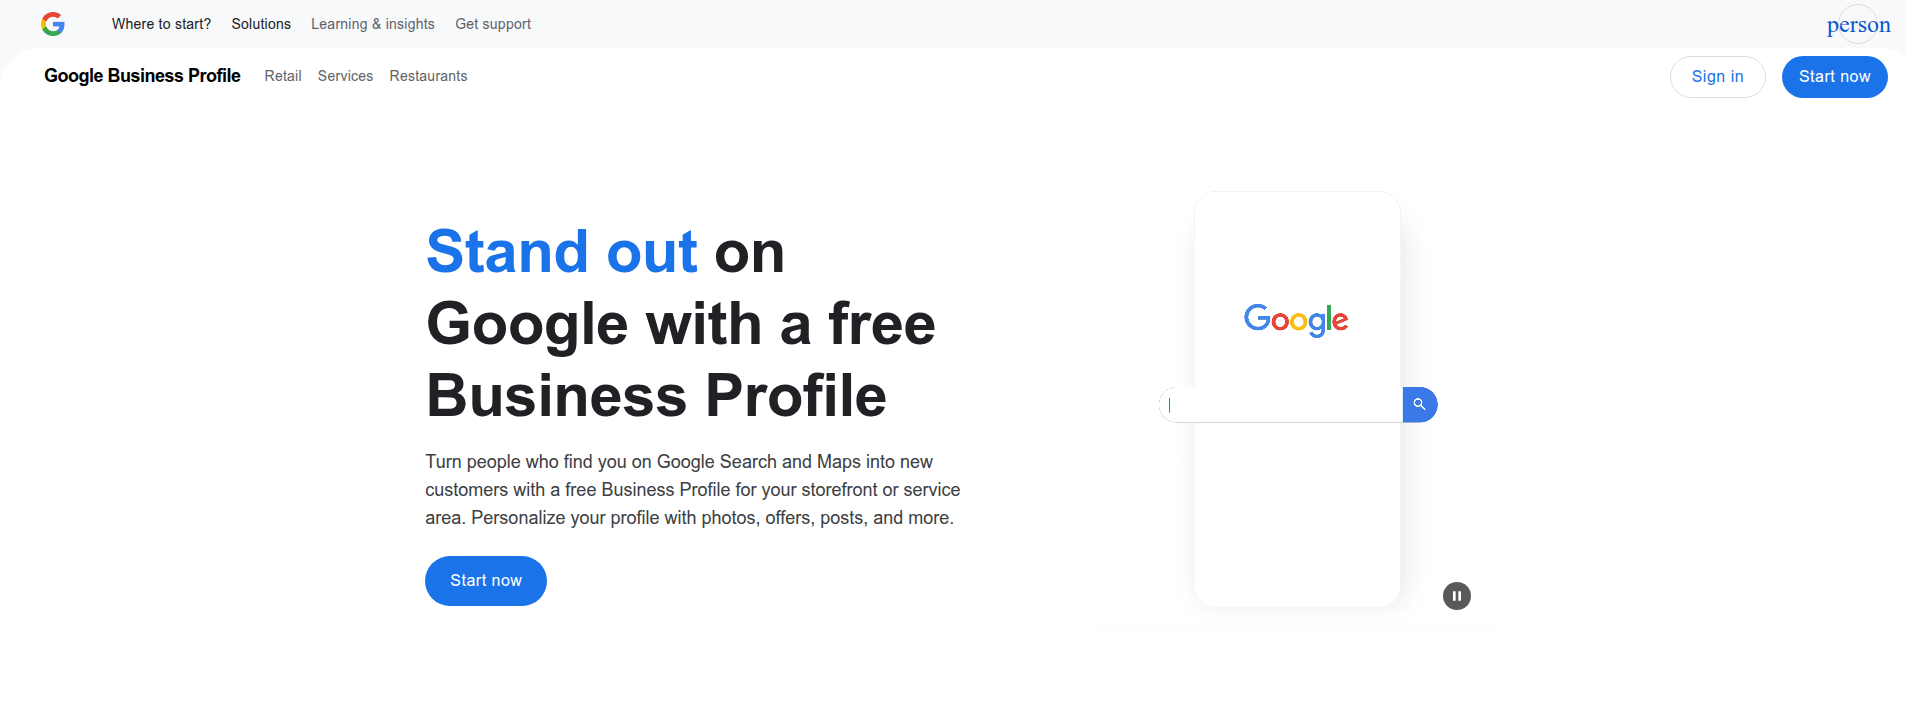1905x714 pixels.
Task: Pause the phone screen animation
Action: [1456, 595]
